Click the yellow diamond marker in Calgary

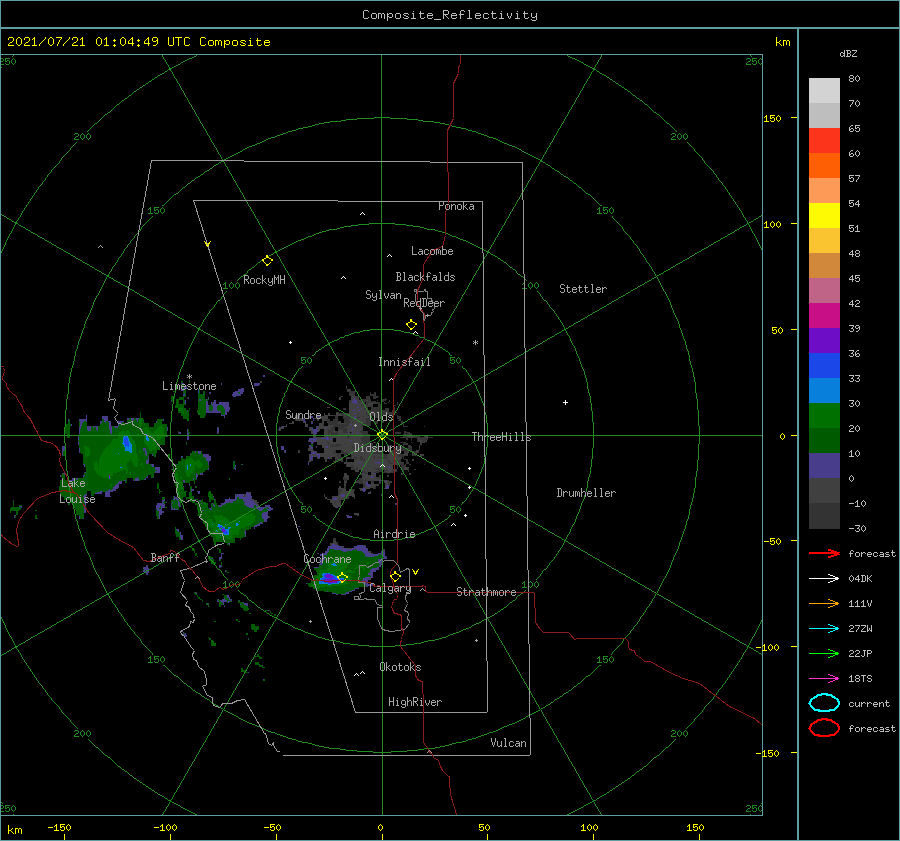395,576
